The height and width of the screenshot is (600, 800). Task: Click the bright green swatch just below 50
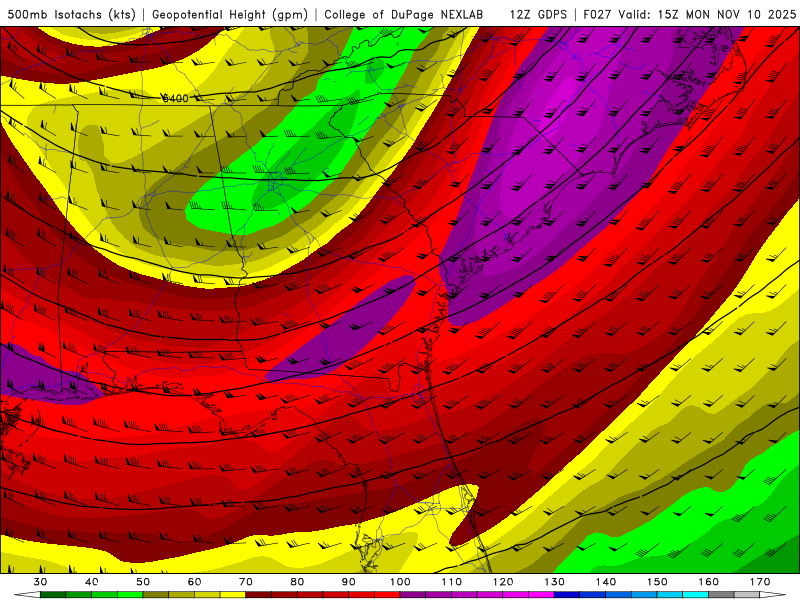pyautogui.click(x=130, y=594)
